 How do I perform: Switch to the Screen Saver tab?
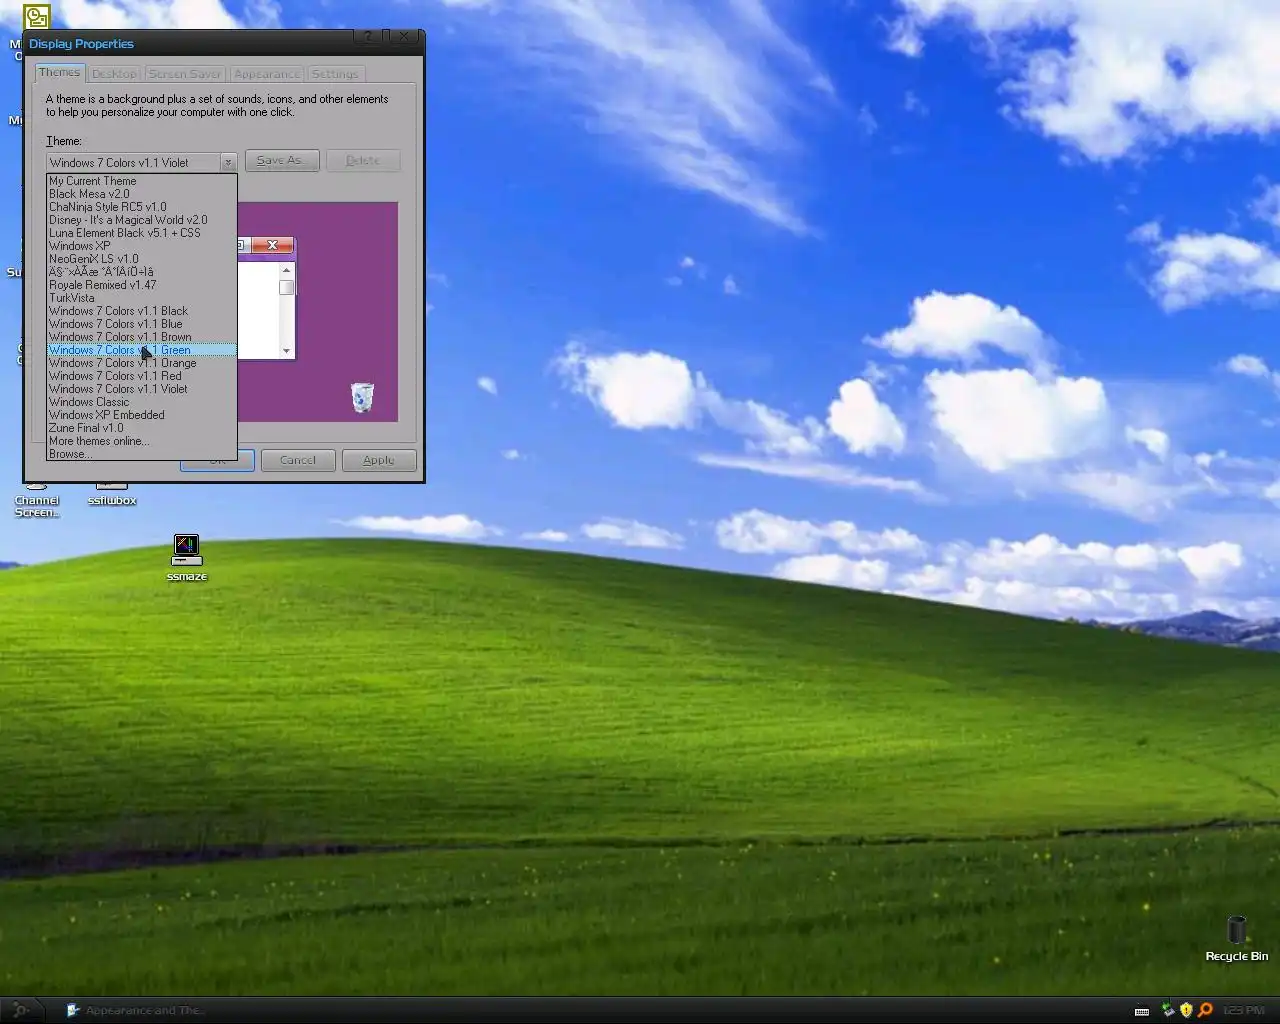(185, 74)
